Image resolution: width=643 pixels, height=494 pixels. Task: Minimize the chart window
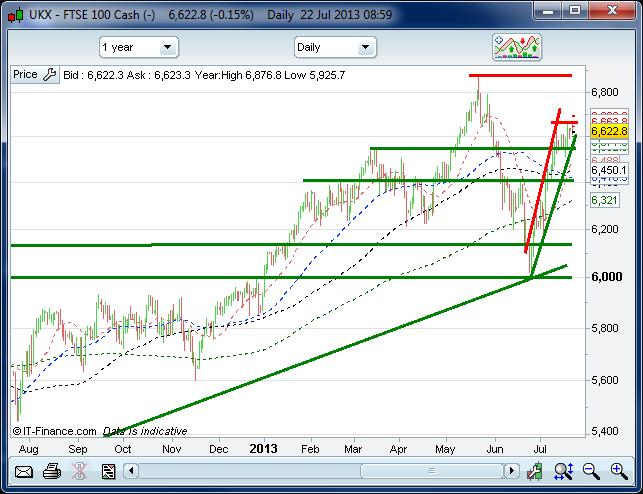pos(548,11)
